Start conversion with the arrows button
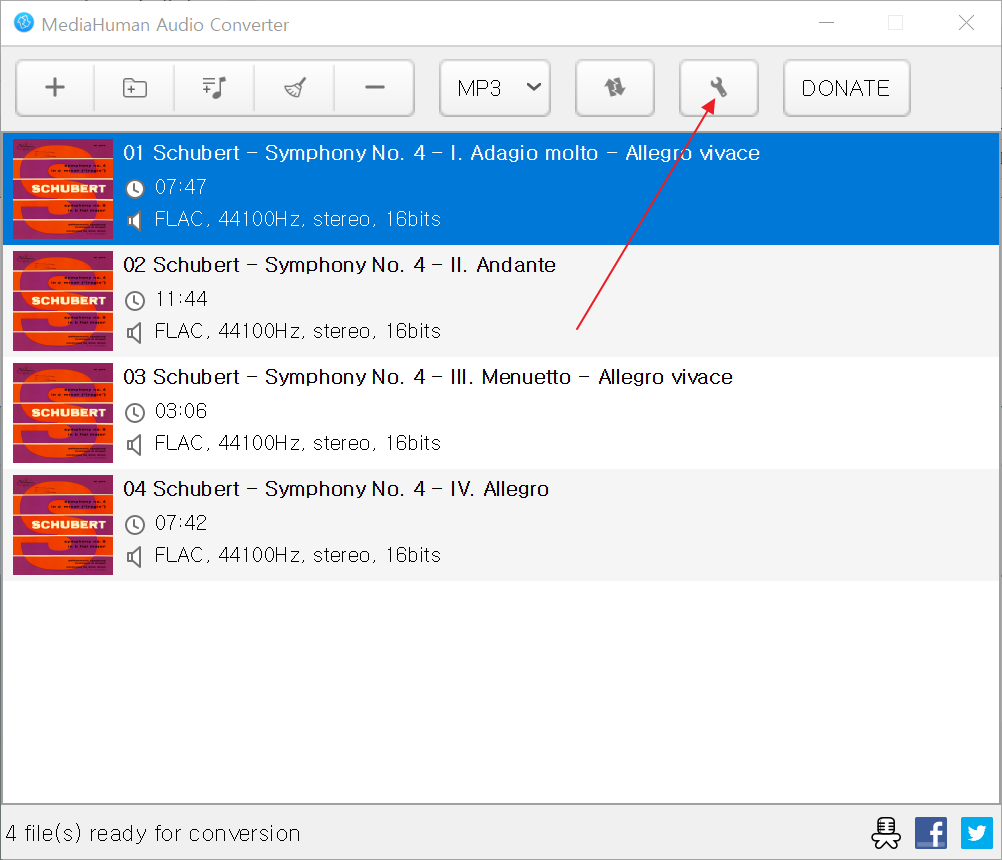This screenshot has width=1002, height=860. [615, 88]
